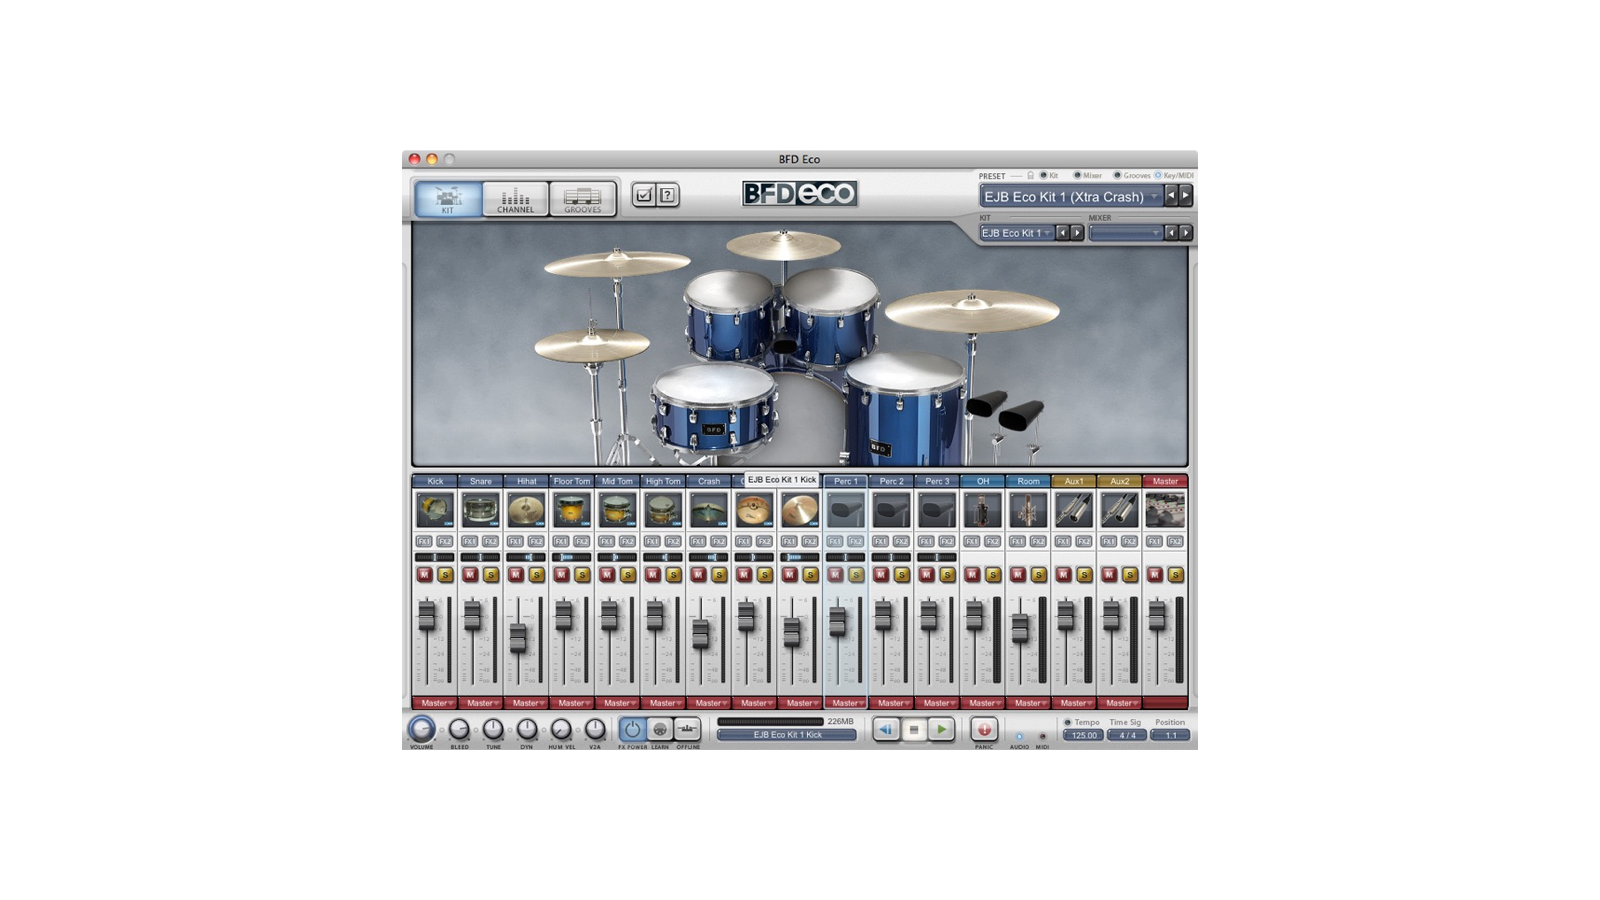Click the Aux1 cable channel icon

click(1073, 510)
